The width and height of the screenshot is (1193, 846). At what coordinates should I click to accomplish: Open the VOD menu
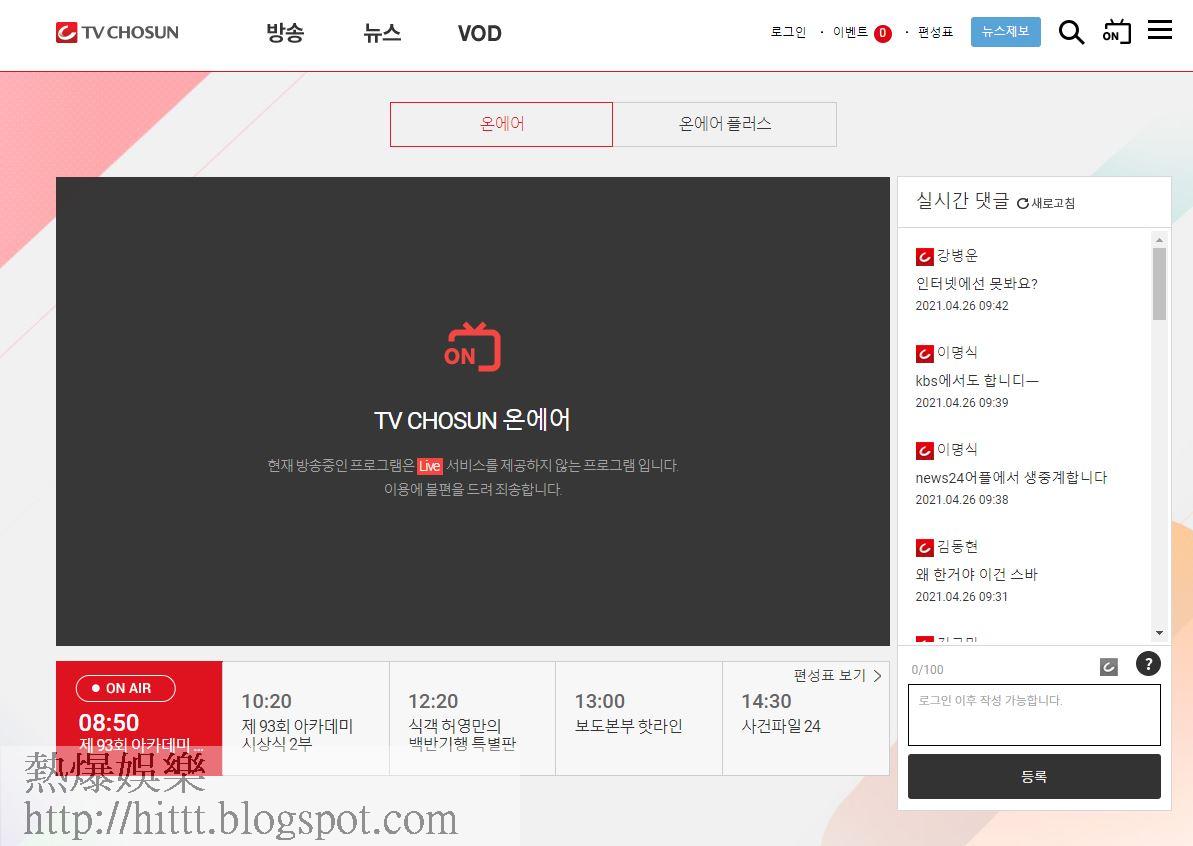pos(479,33)
